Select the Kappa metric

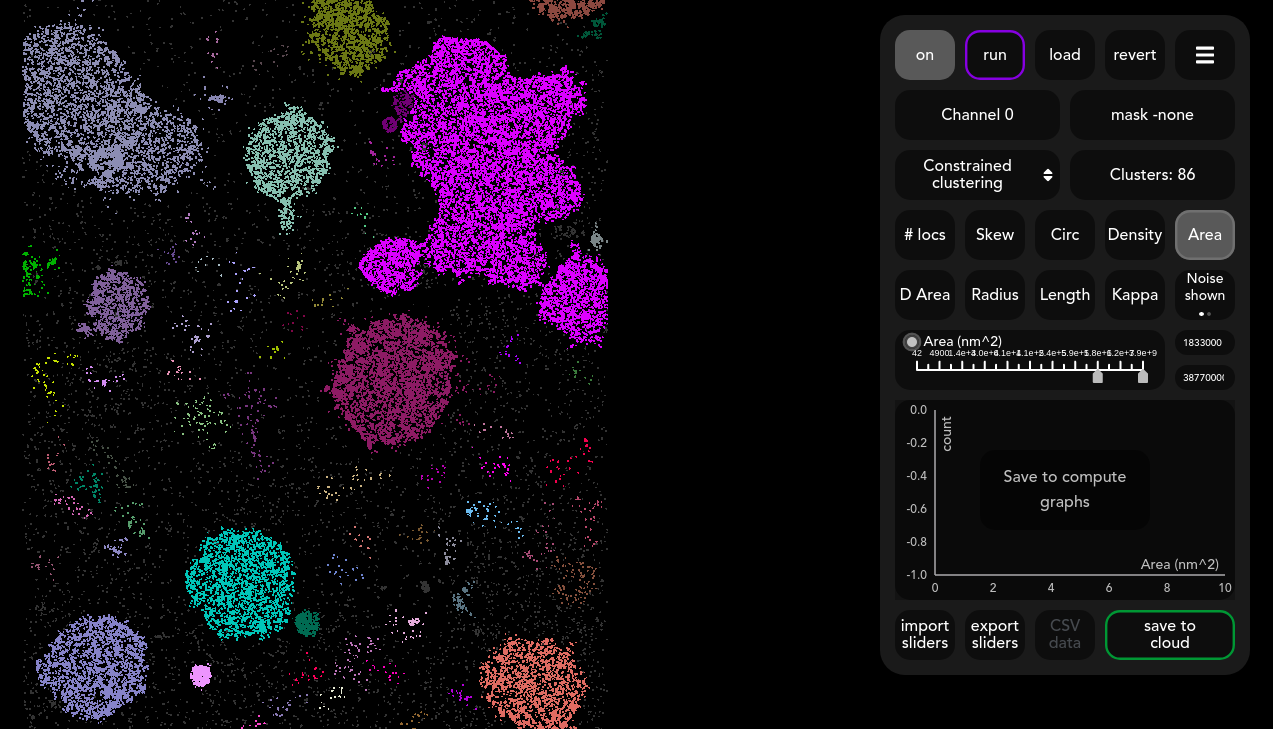(x=1134, y=295)
